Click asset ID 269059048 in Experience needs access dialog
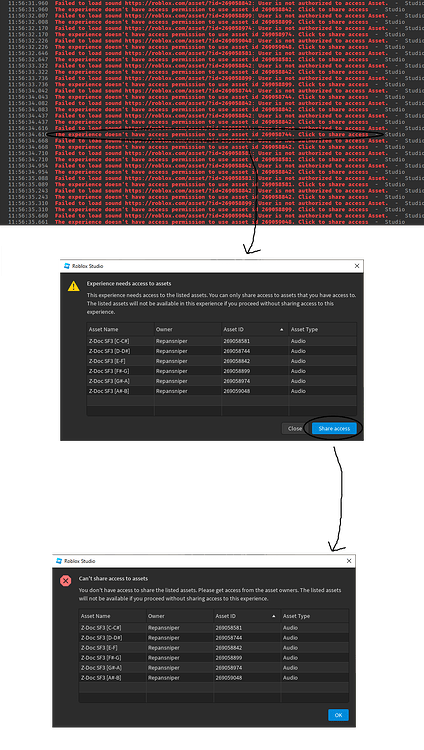Image resolution: width=424 pixels, height=750 pixels. (x=236, y=391)
